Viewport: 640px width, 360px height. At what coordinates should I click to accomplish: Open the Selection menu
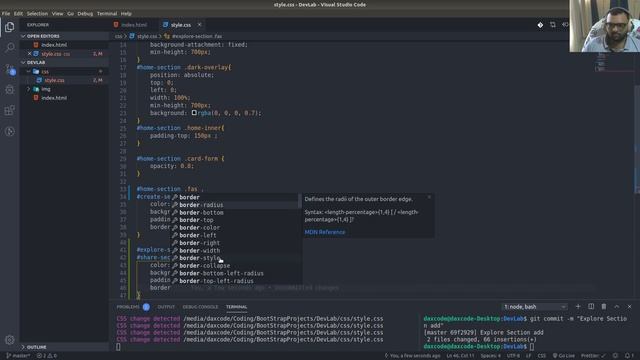click(x=37, y=13)
